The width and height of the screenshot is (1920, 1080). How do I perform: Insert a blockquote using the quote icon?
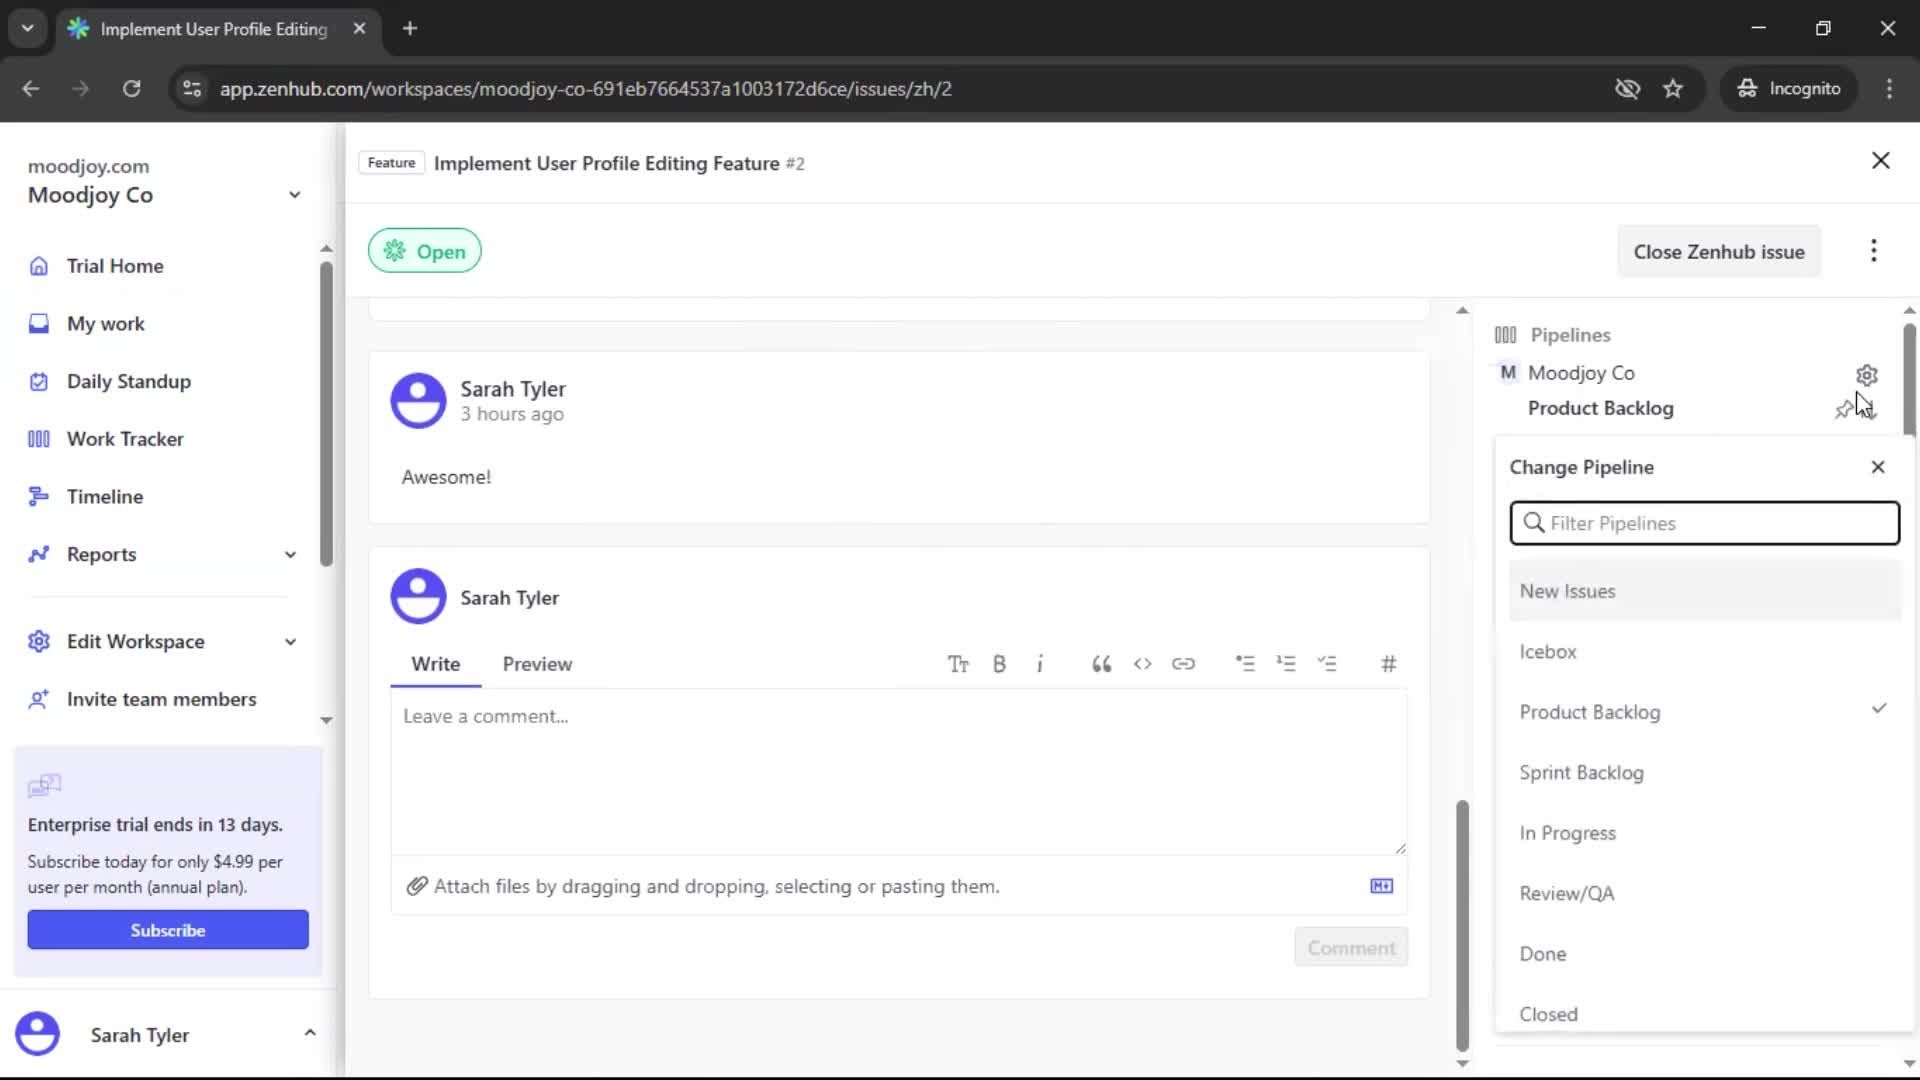pos(1101,663)
